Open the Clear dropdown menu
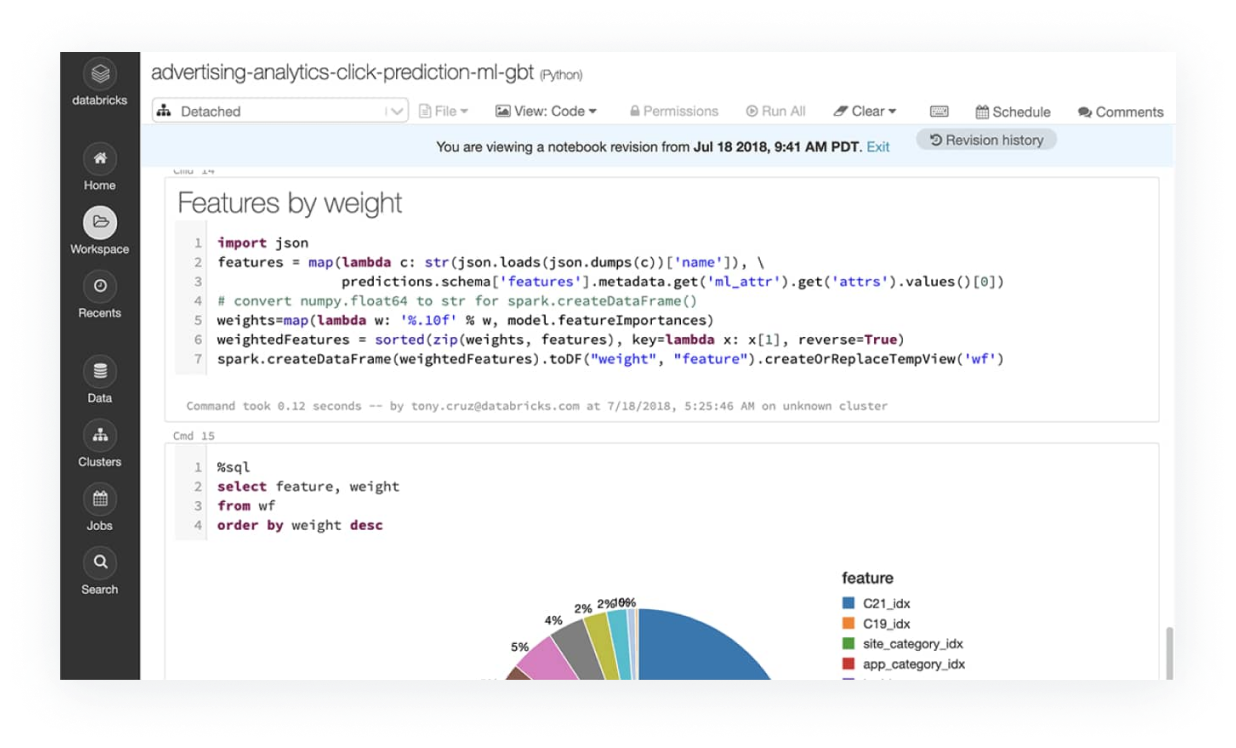This screenshot has width=1236, height=748. pyautogui.click(x=865, y=111)
